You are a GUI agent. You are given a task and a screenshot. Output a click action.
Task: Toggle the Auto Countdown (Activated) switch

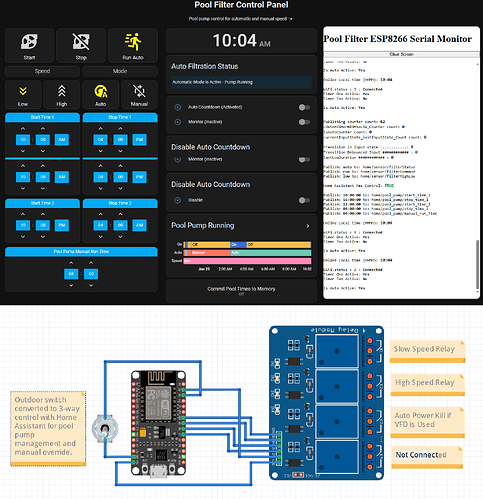coord(304,107)
